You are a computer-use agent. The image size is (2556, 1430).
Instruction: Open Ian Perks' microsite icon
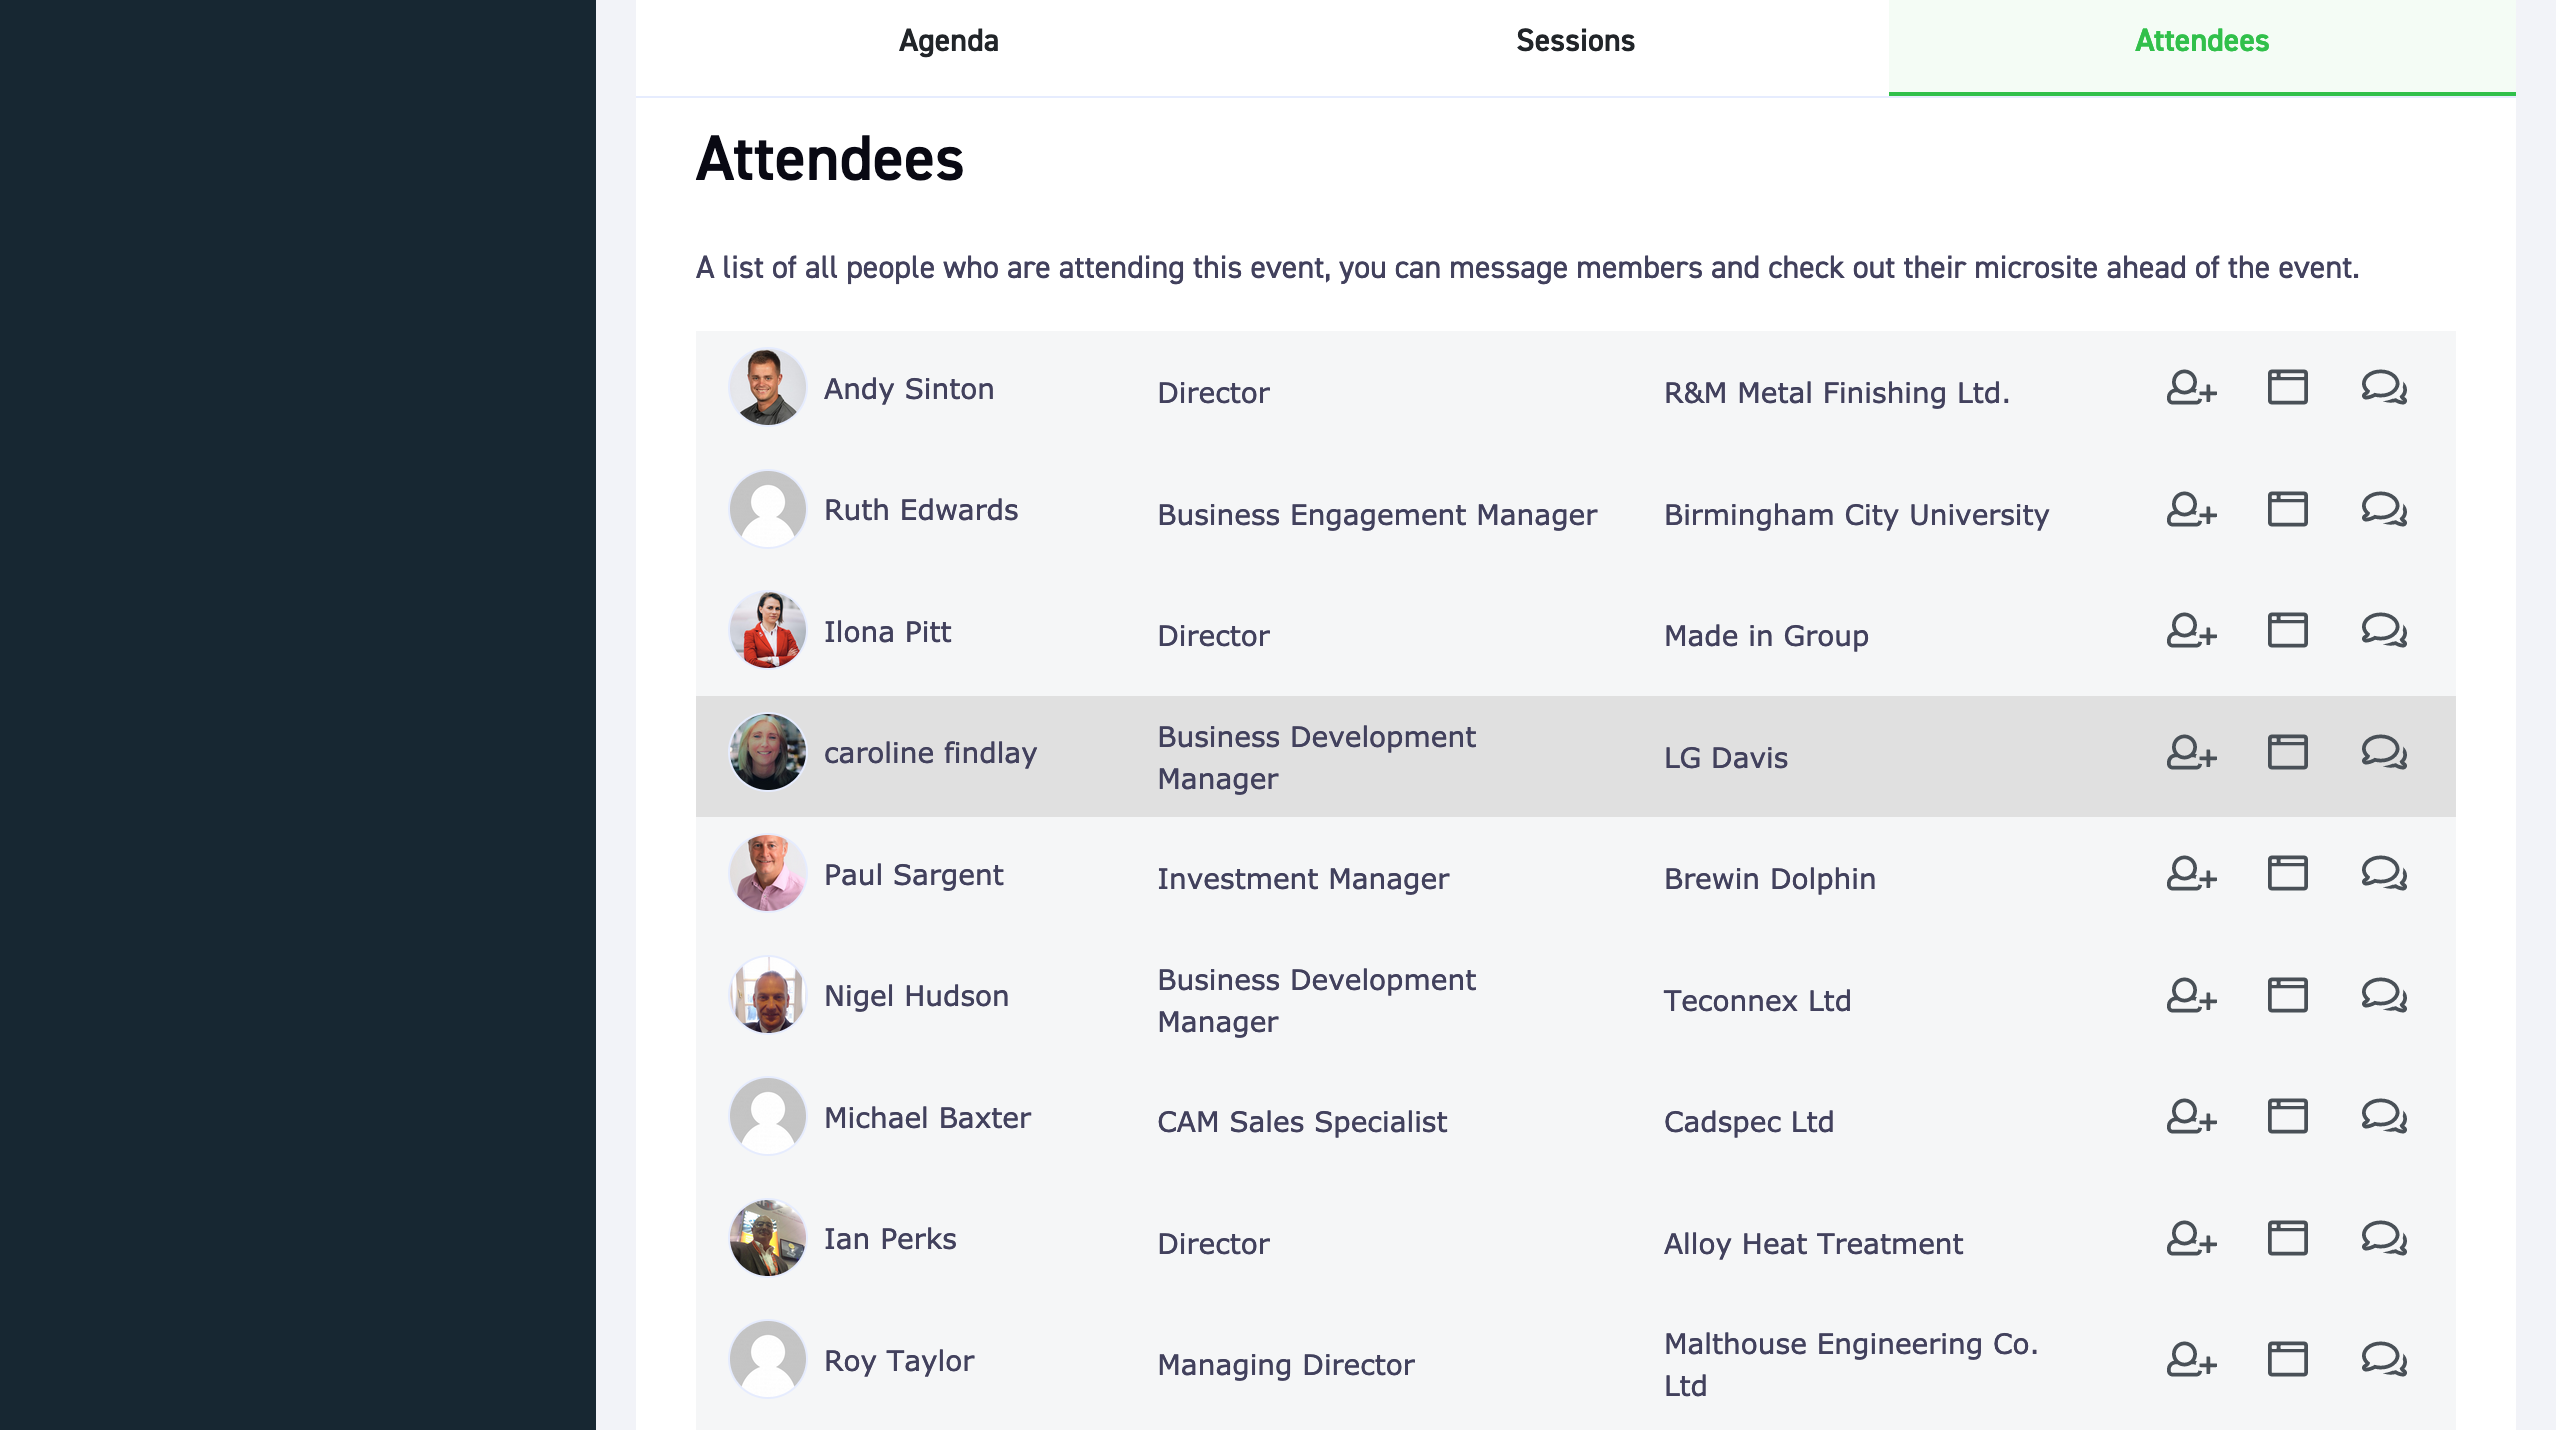2287,1238
